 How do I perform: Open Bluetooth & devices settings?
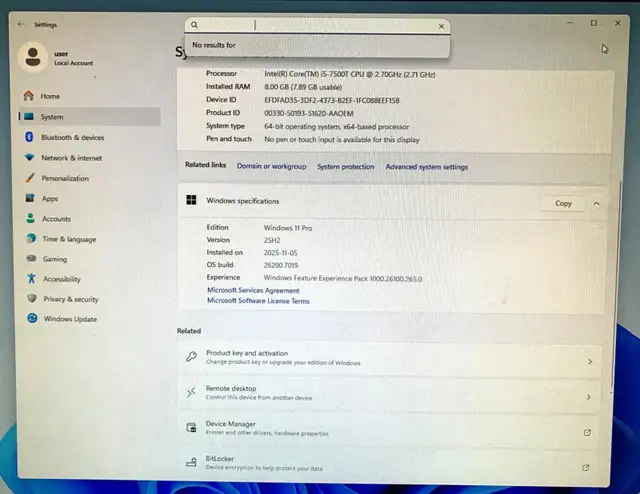click(90, 137)
